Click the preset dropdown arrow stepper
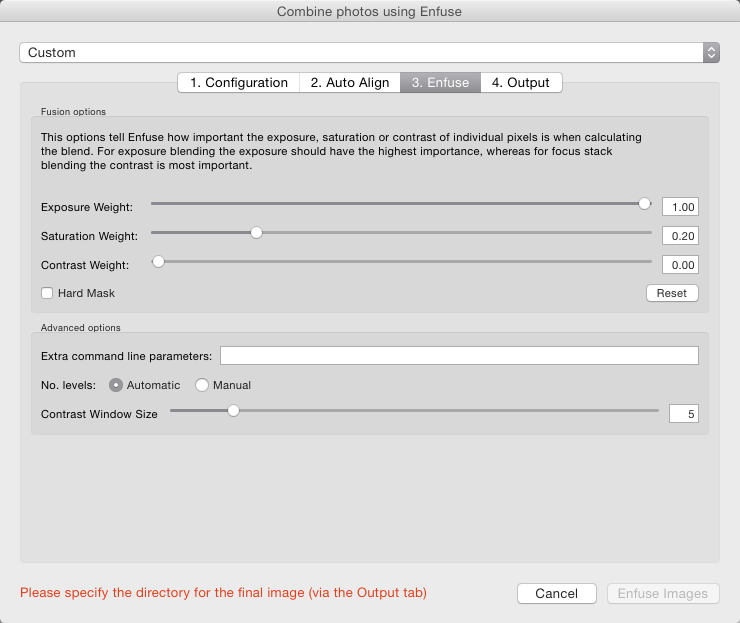740x623 pixels. pyautogui.click(x=711, y=52)
